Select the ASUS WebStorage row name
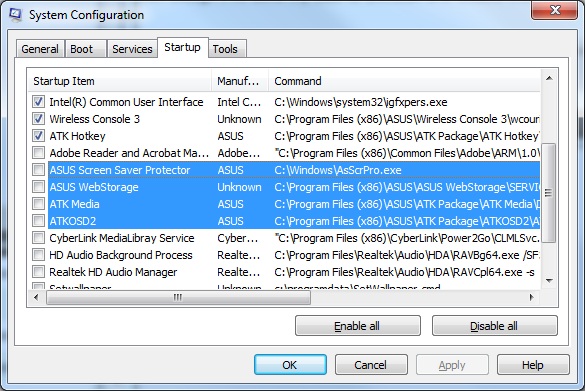Viewport: 586px width, 392px height. 94,187
